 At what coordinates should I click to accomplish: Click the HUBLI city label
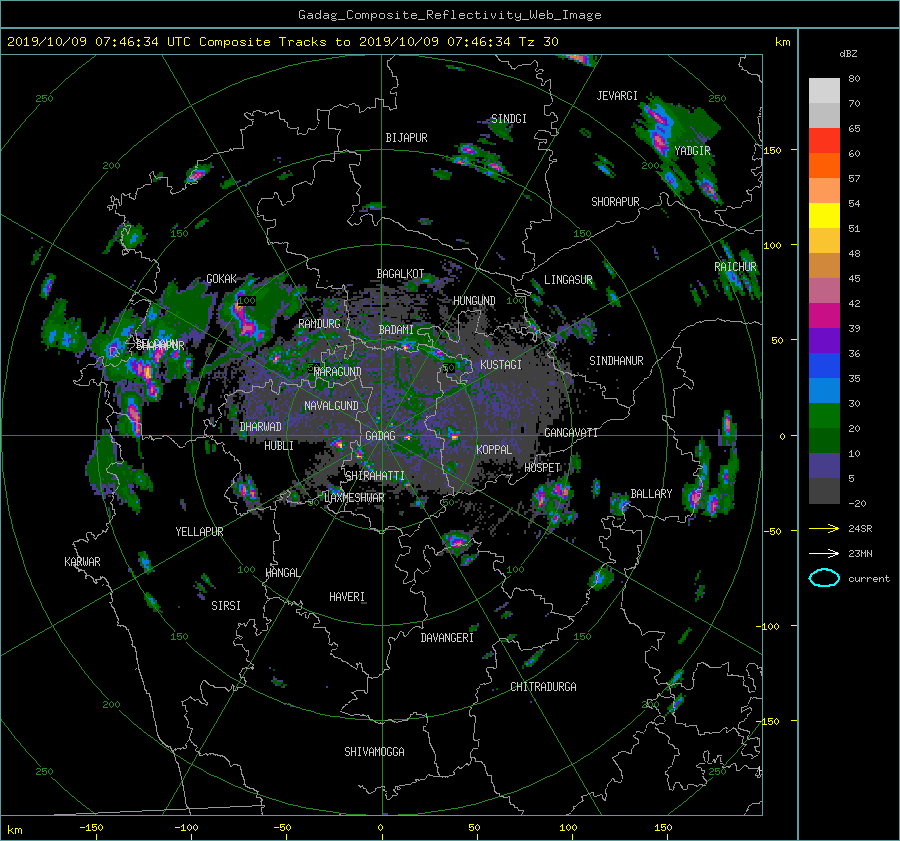(279, 445)
